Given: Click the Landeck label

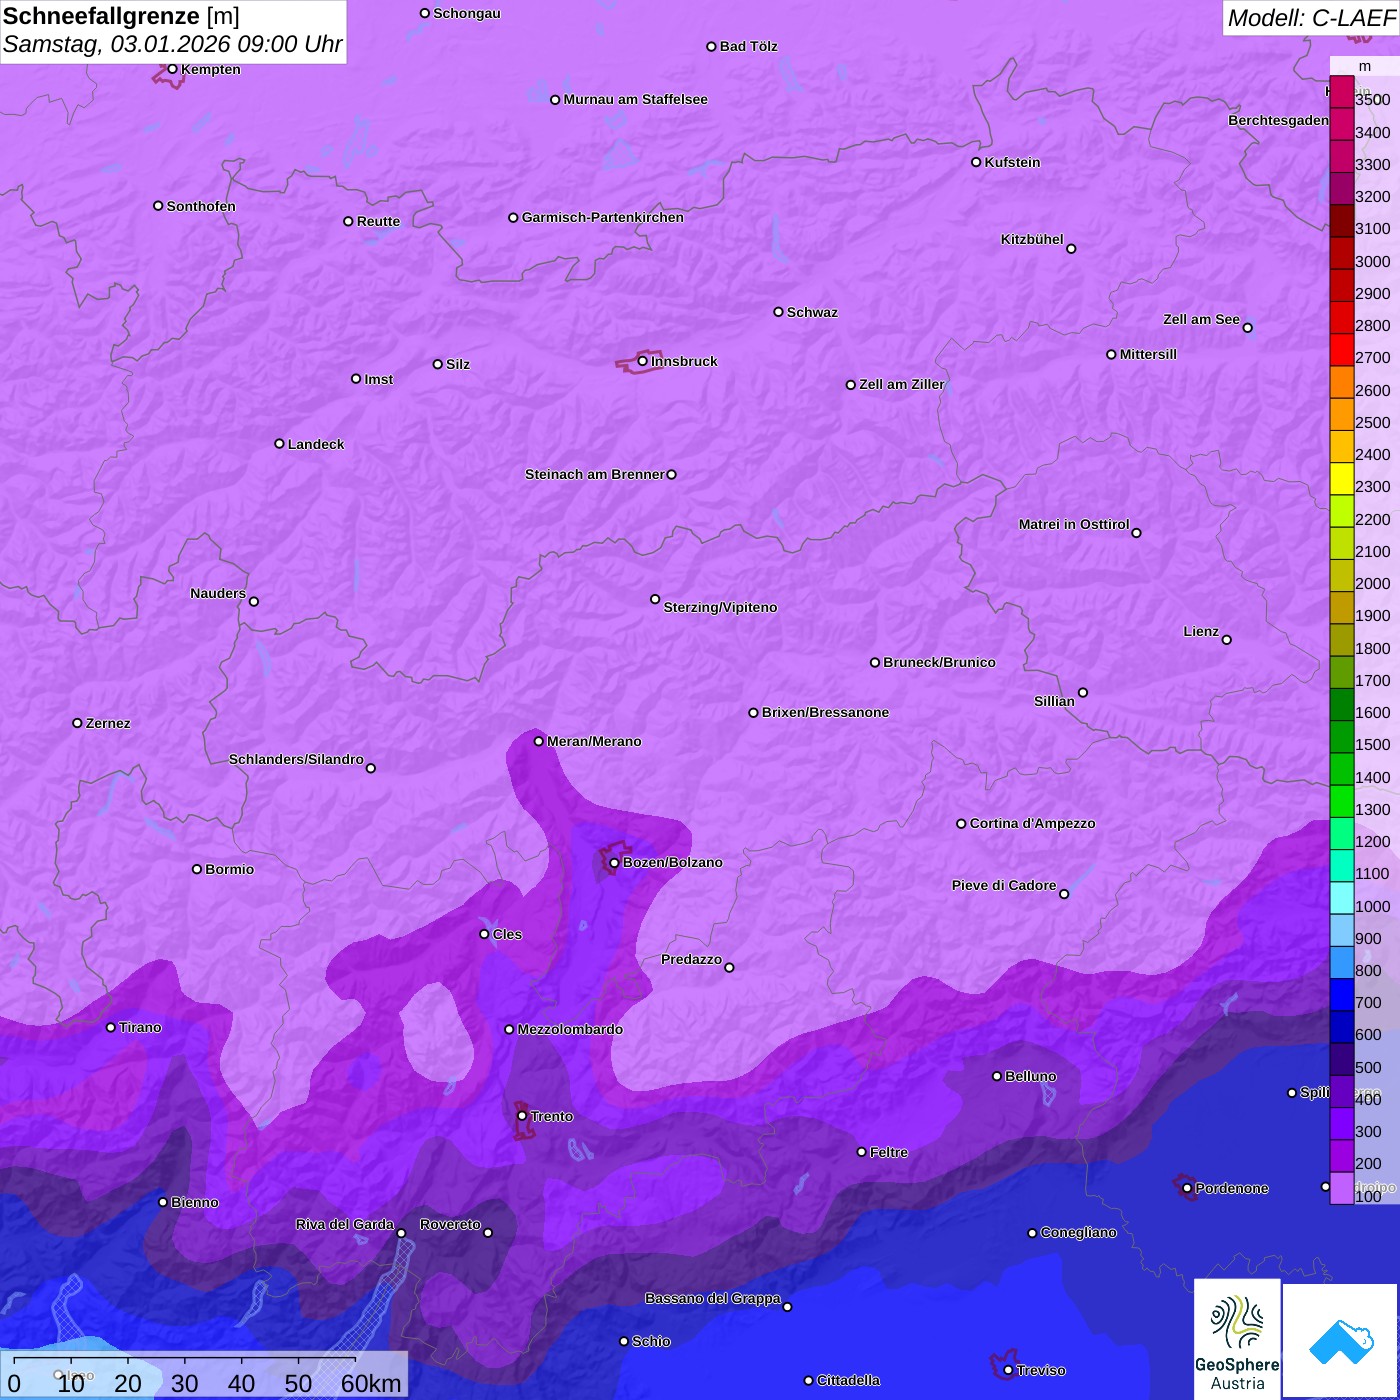Looking at the screenshot, I should [x=316, y=444].
